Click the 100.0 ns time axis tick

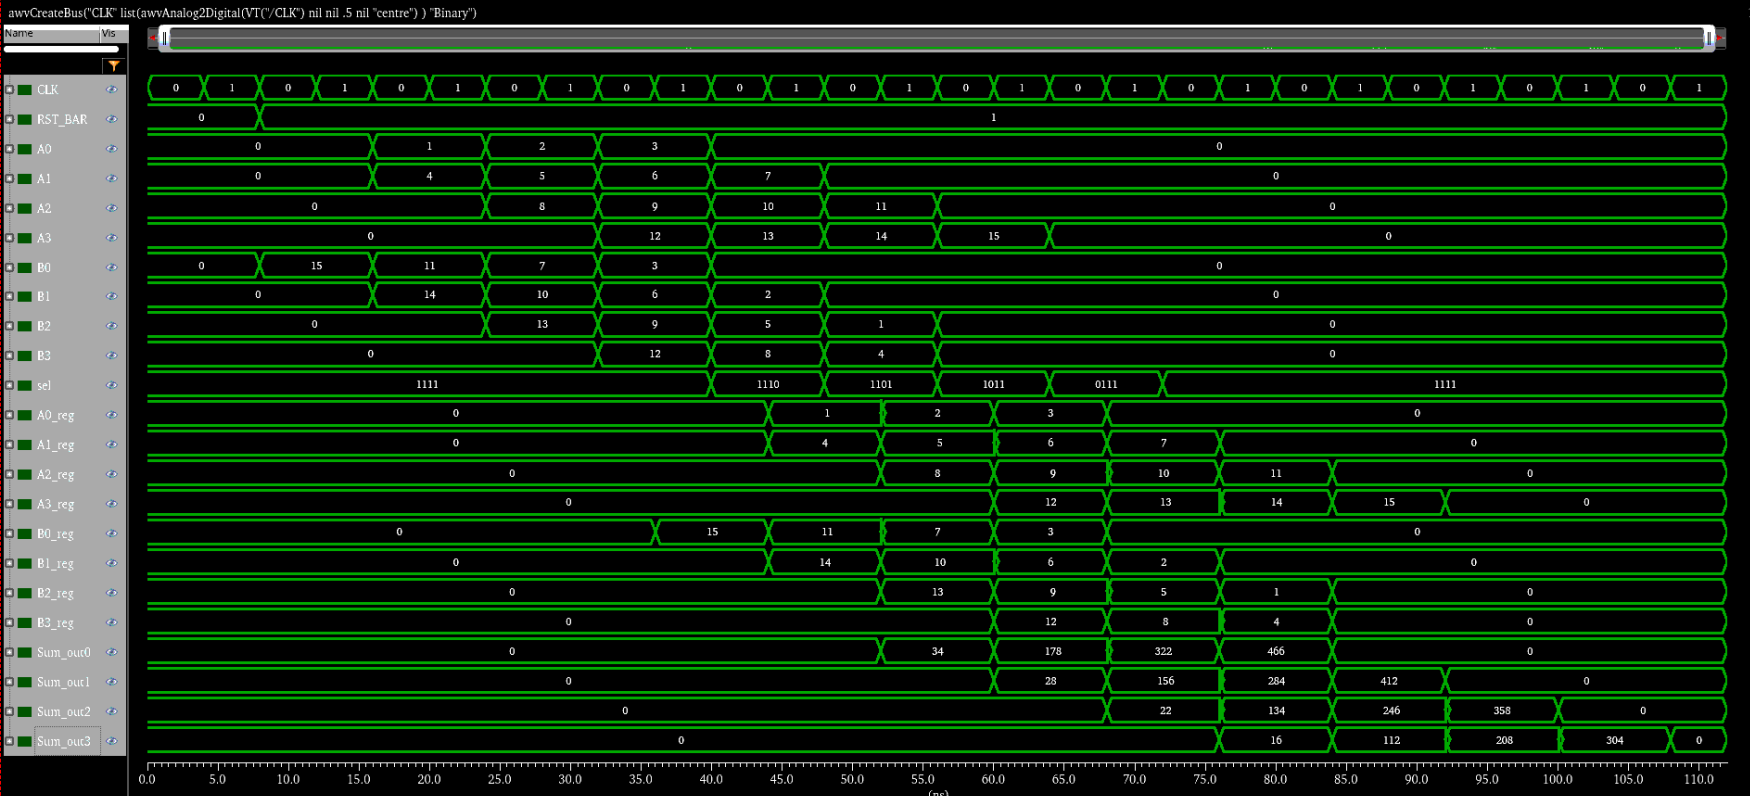pyautogui.click(x=1558, y=779)
